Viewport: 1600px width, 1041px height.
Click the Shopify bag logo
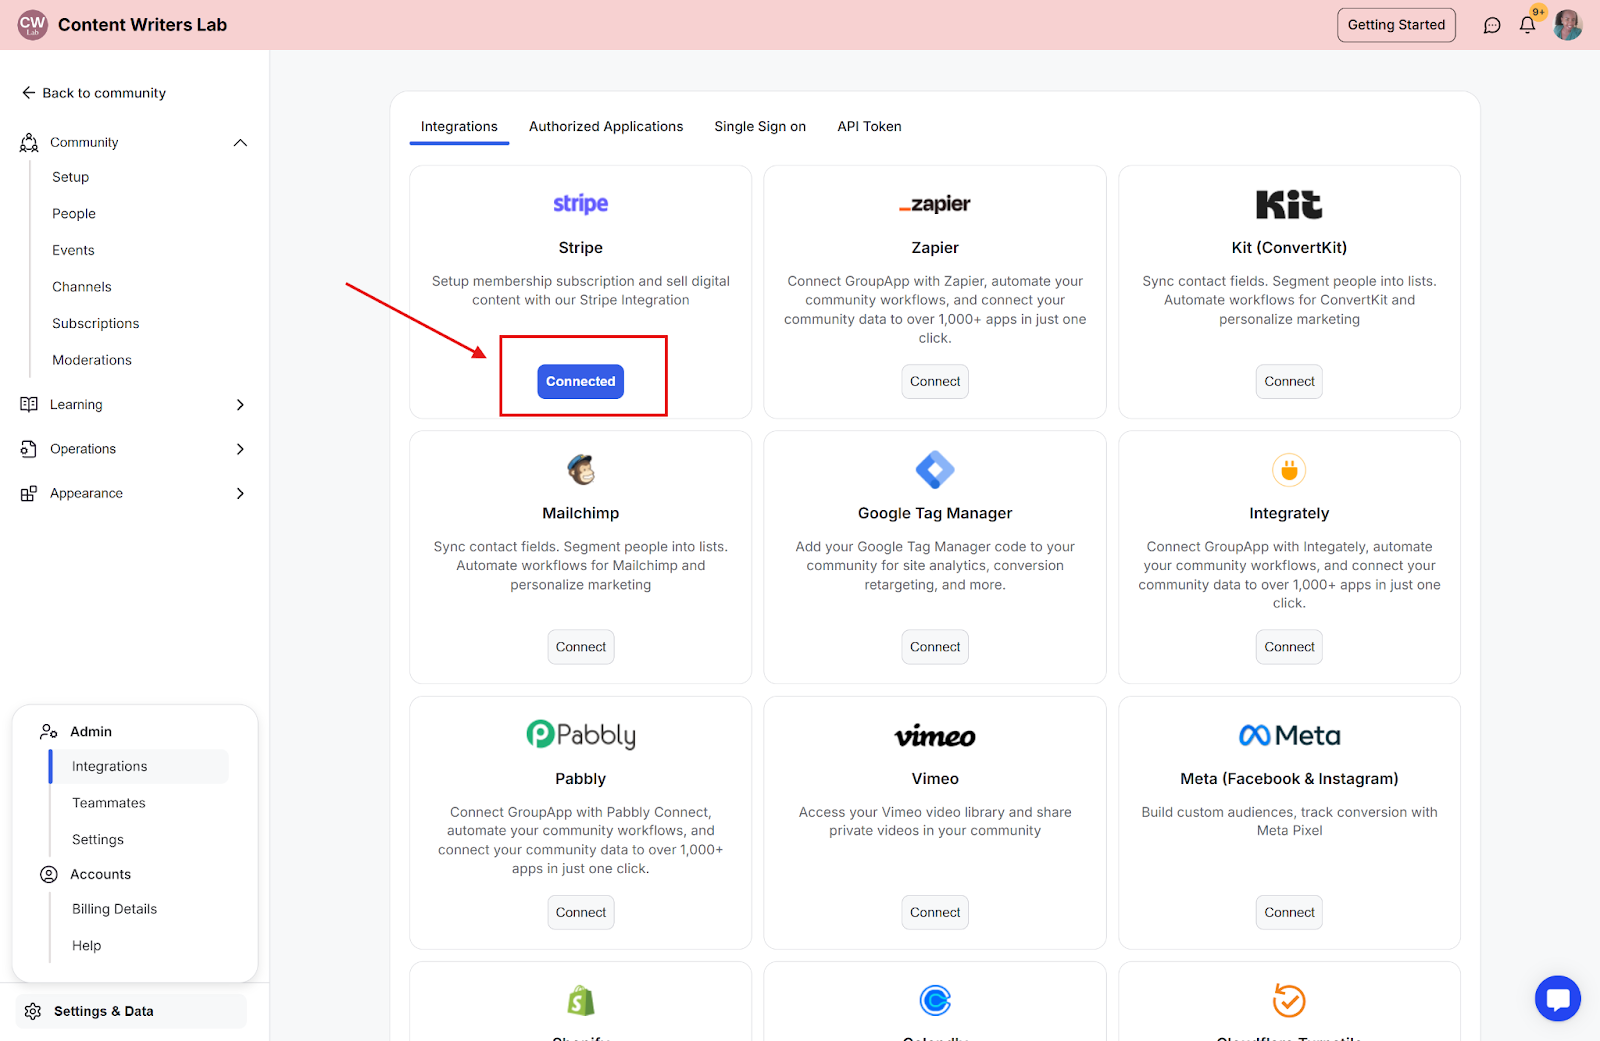581,1001
